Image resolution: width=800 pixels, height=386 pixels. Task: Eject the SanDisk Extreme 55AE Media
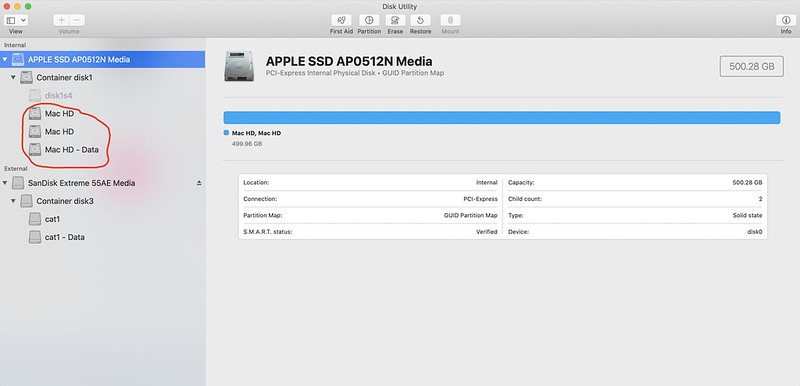click(x=199, y=183)
